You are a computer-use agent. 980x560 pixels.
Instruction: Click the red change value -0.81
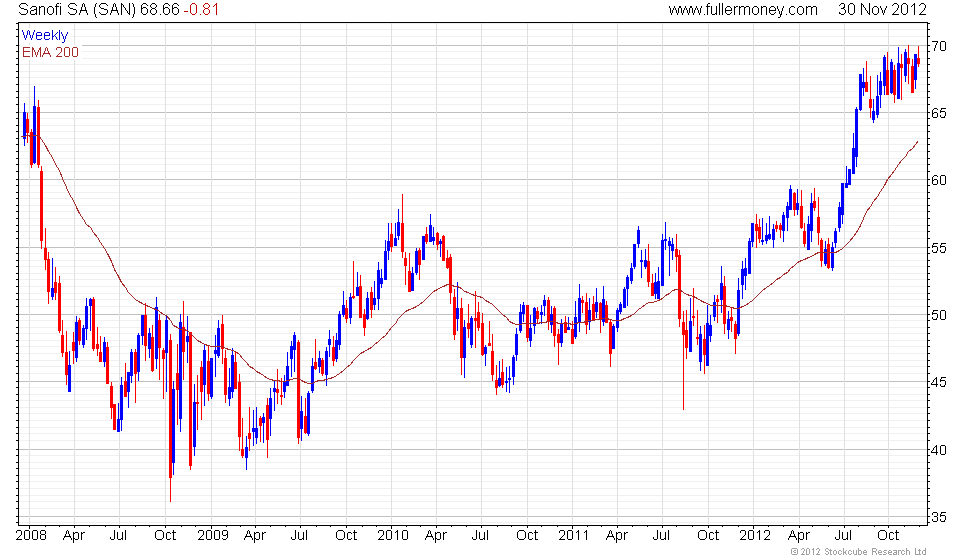201,9
